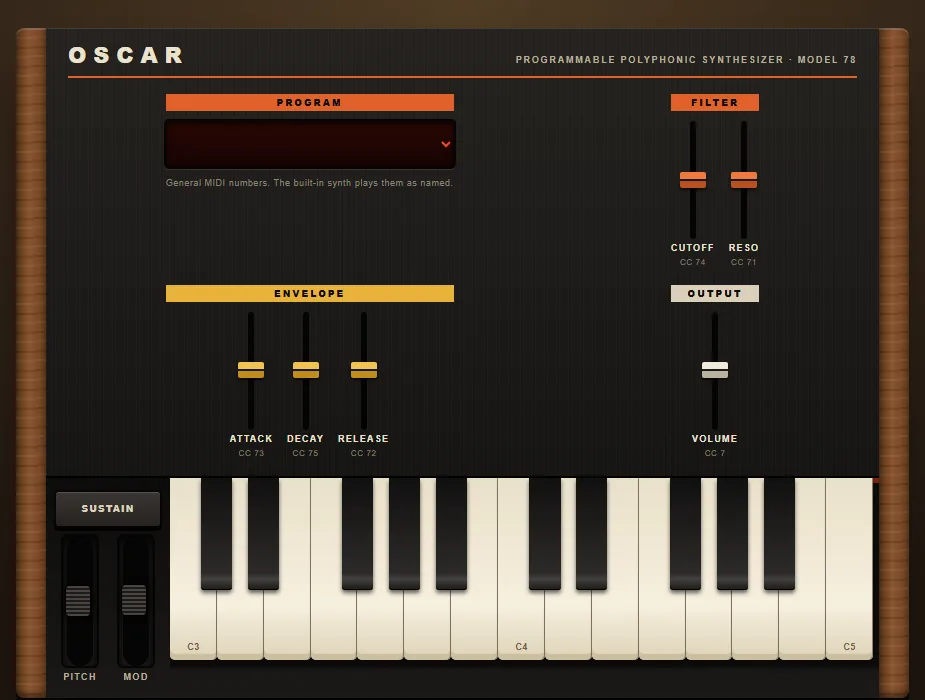The height and width of the screenshot is (700, 925).
Task: Click the CUTOFF label
Action: click(692, 248)
